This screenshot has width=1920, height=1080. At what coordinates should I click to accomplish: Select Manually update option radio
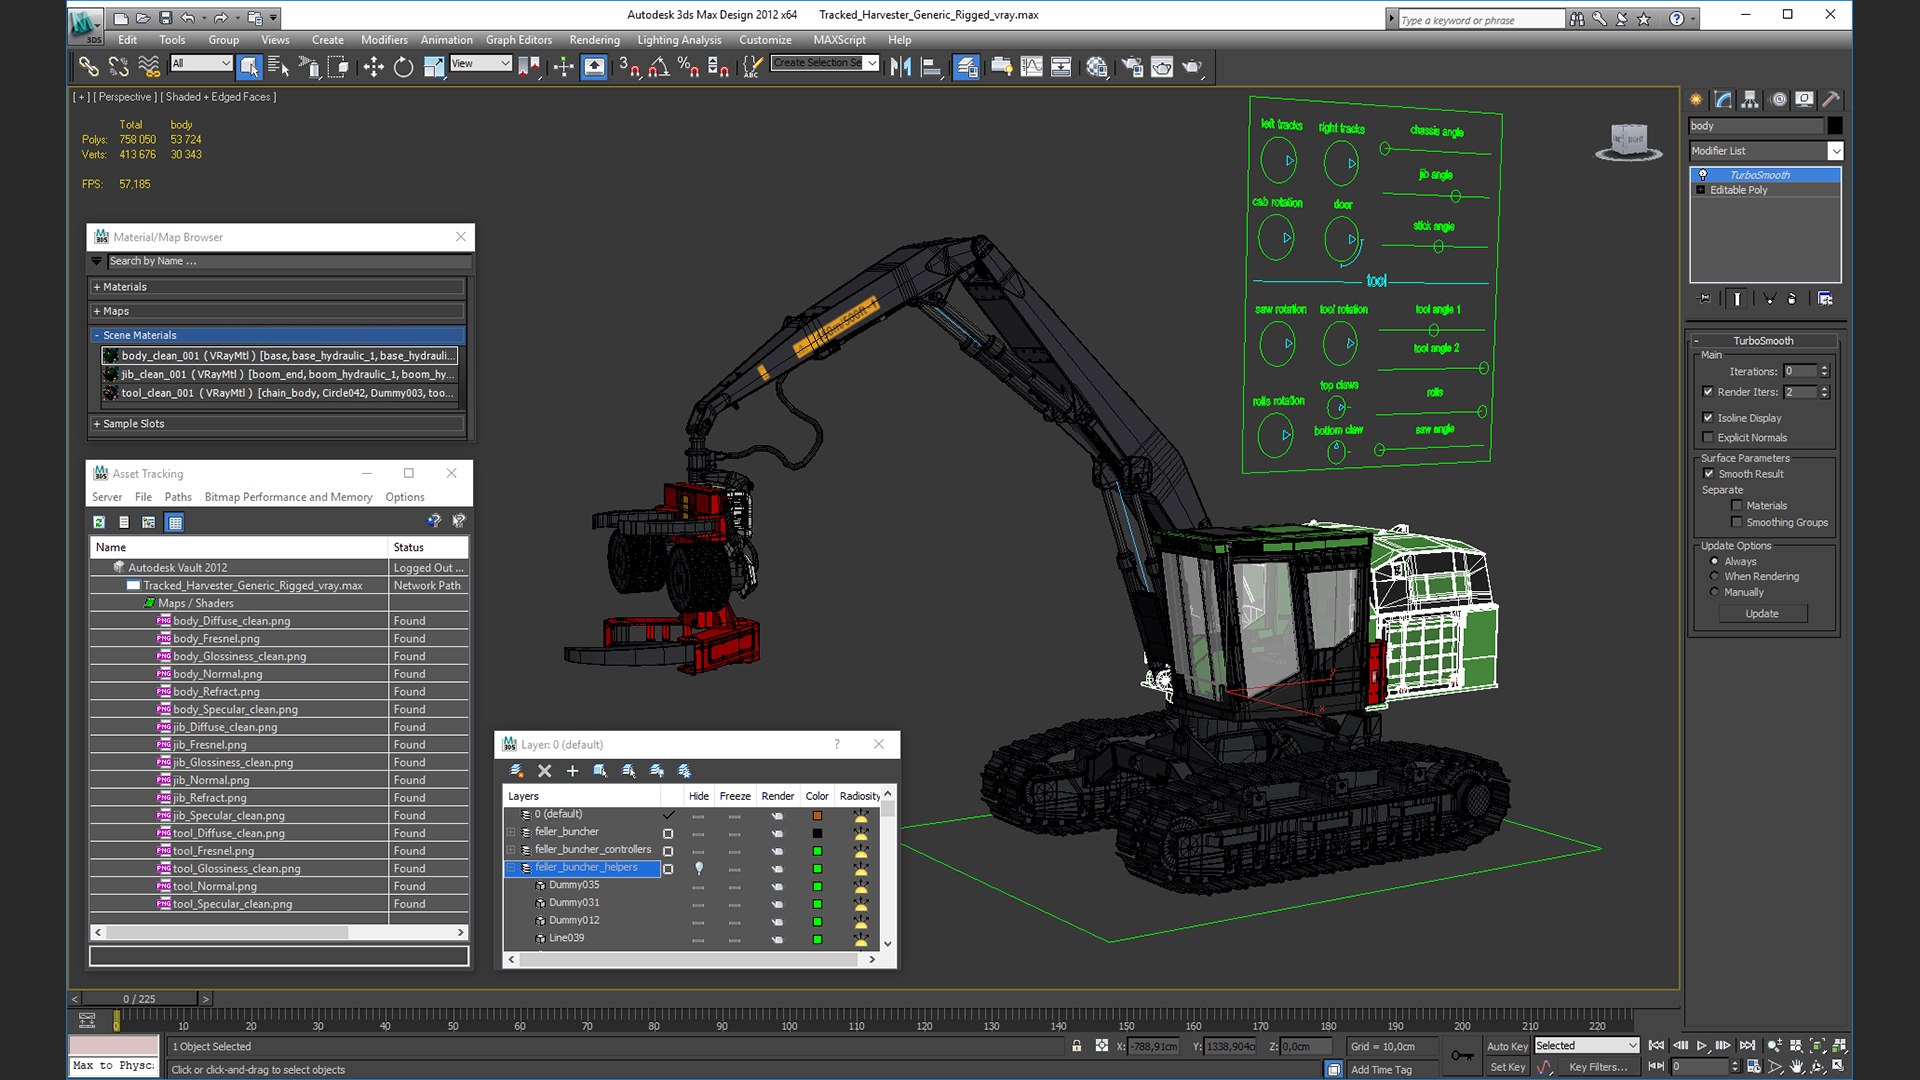click(1715, 592)
